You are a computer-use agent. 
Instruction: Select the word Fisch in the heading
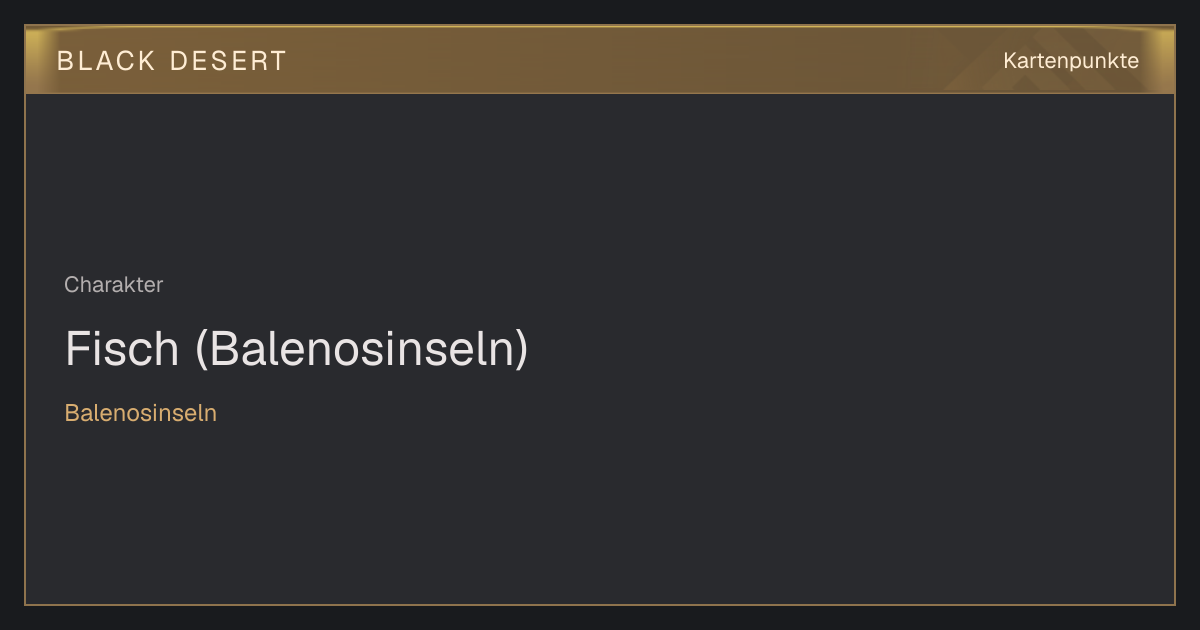tap(122, 349)
